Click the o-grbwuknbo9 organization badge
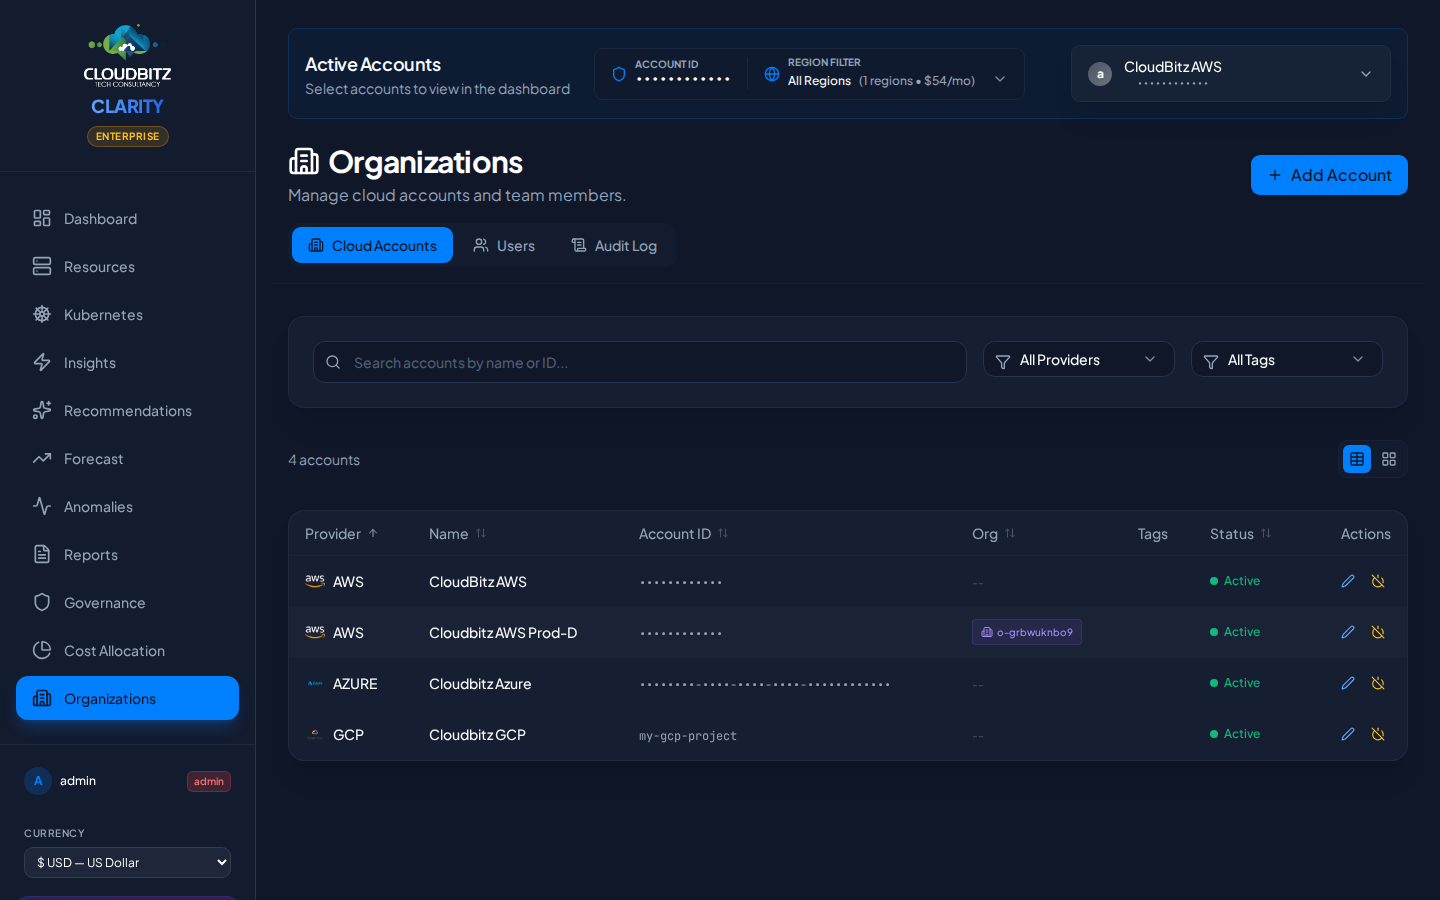The image size is (1440, 900). pyautogui.click(x=1026, y=632)
